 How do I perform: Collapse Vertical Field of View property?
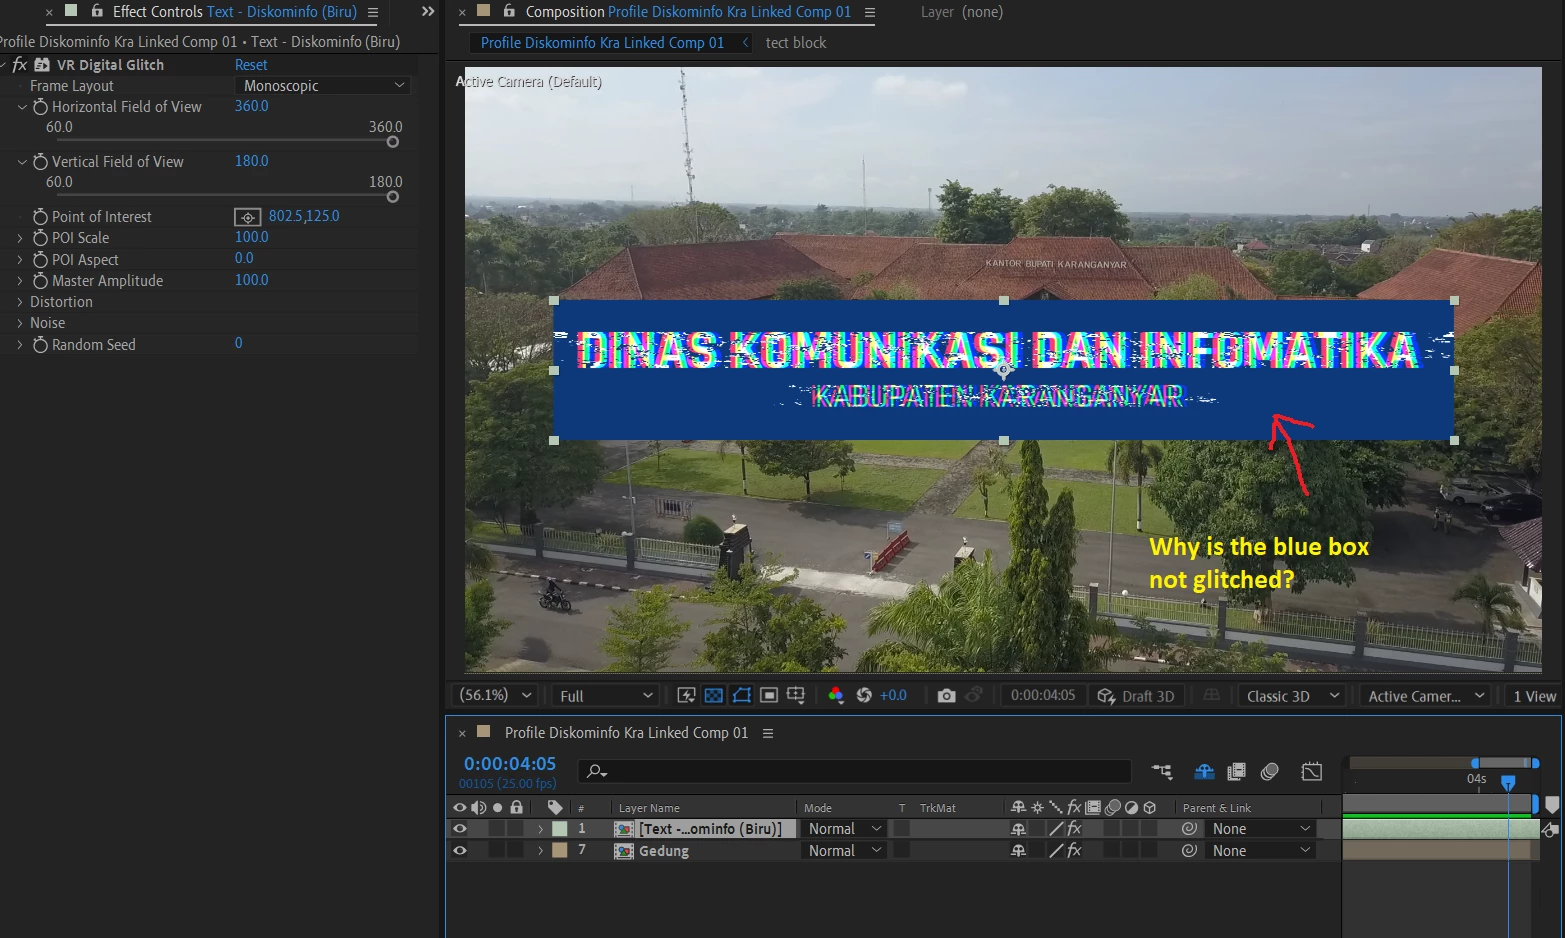[x=22, y=162]
